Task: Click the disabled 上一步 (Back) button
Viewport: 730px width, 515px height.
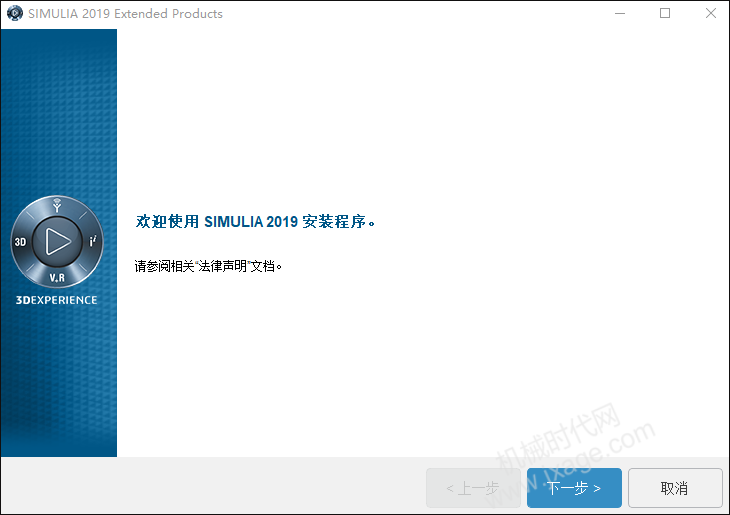Action: coord(473,488)
